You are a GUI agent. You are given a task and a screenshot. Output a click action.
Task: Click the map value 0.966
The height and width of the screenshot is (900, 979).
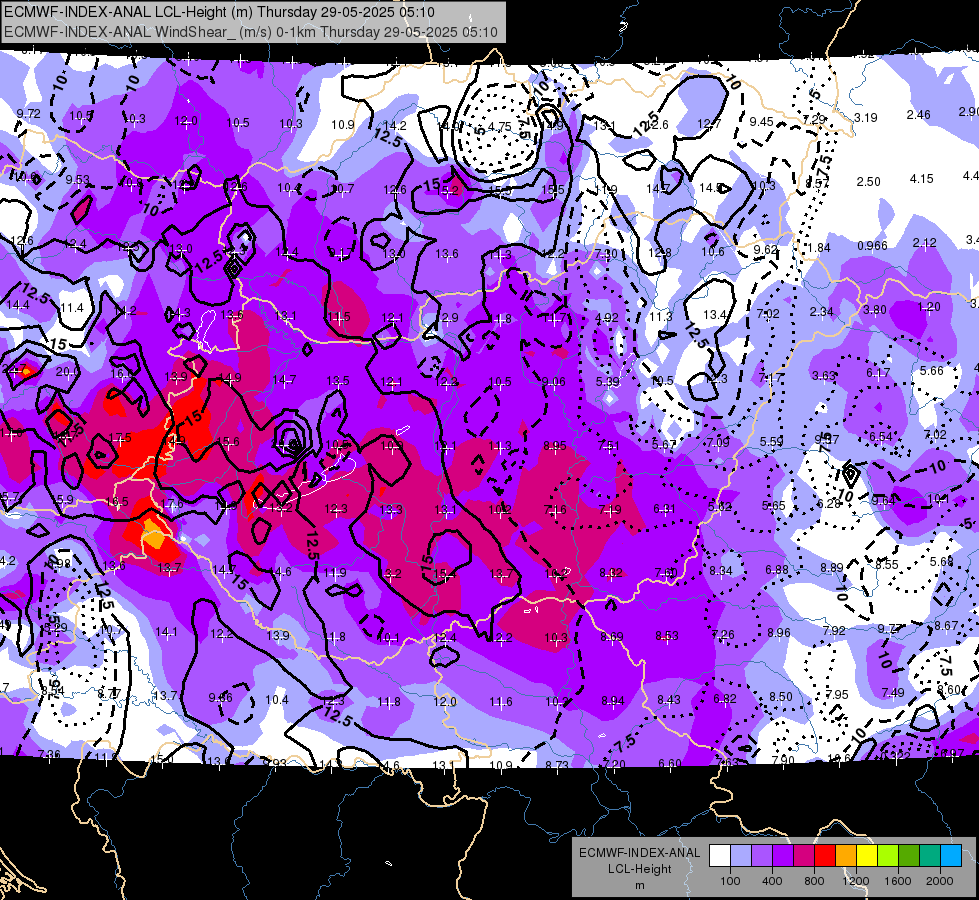pos(872,245)
